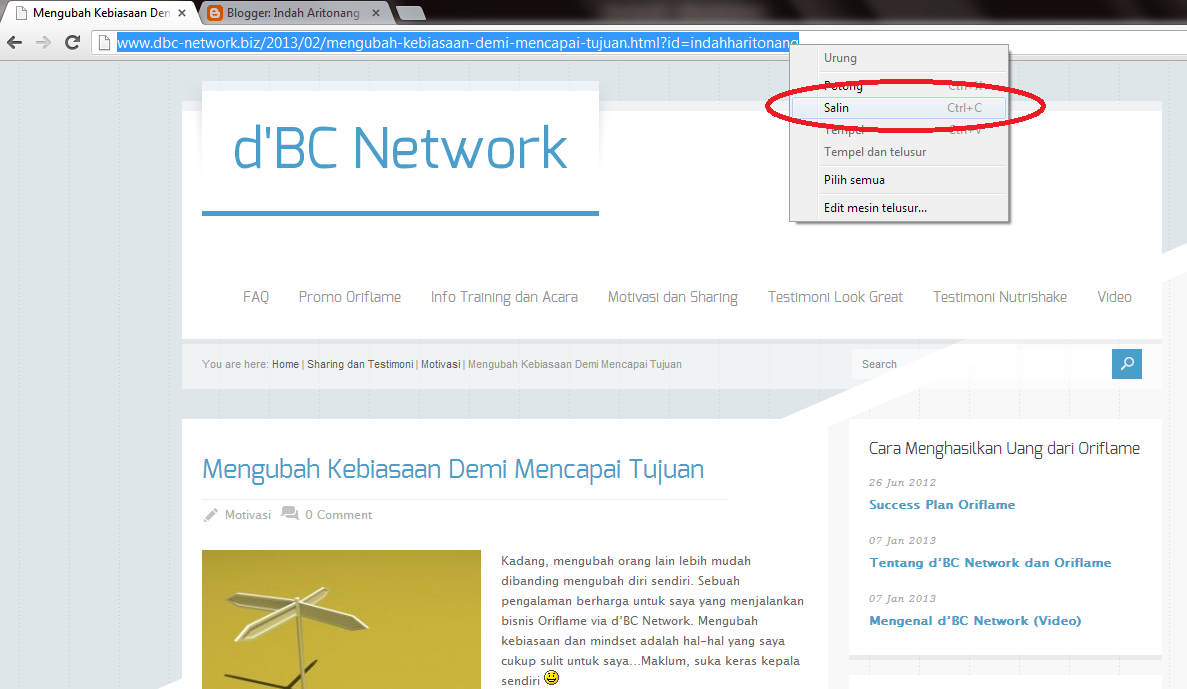Screen dimensions: 1187x689
Task: Open a new tab button
Action: click(410, 13)
